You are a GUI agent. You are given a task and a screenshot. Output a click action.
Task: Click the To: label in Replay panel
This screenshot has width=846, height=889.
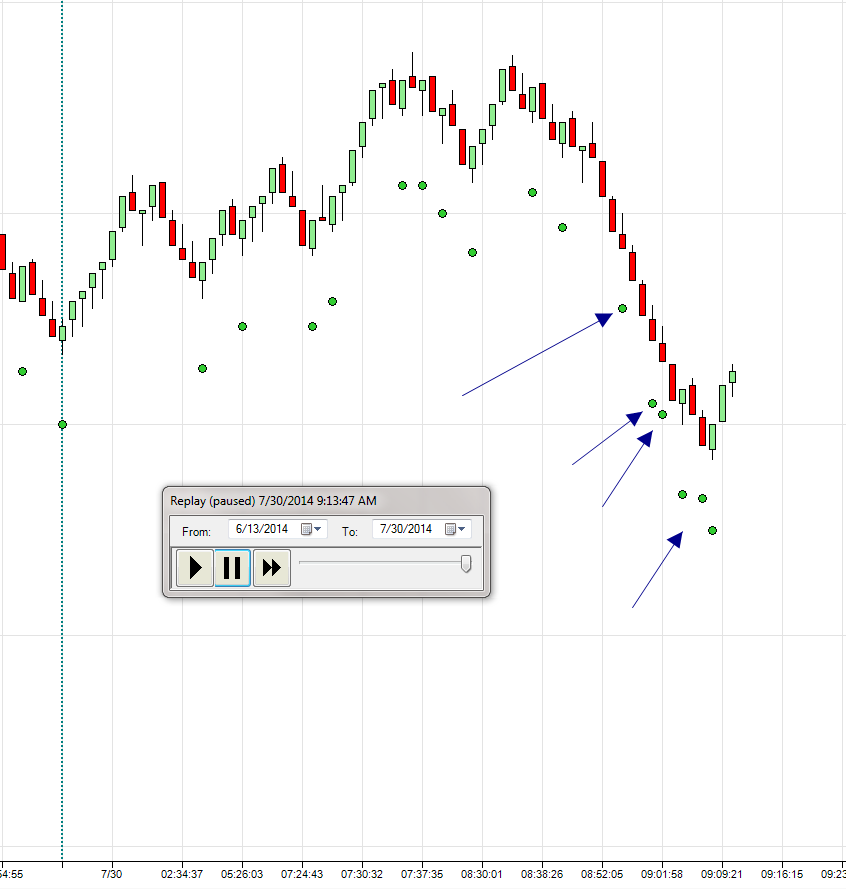[349, 532]
